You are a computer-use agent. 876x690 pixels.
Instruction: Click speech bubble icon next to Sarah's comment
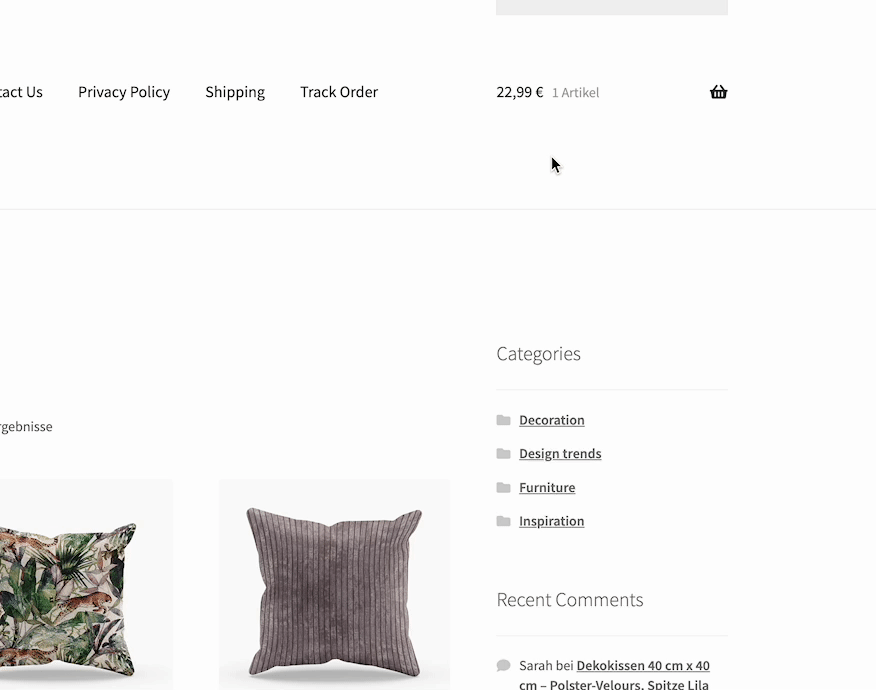point(503,665)
